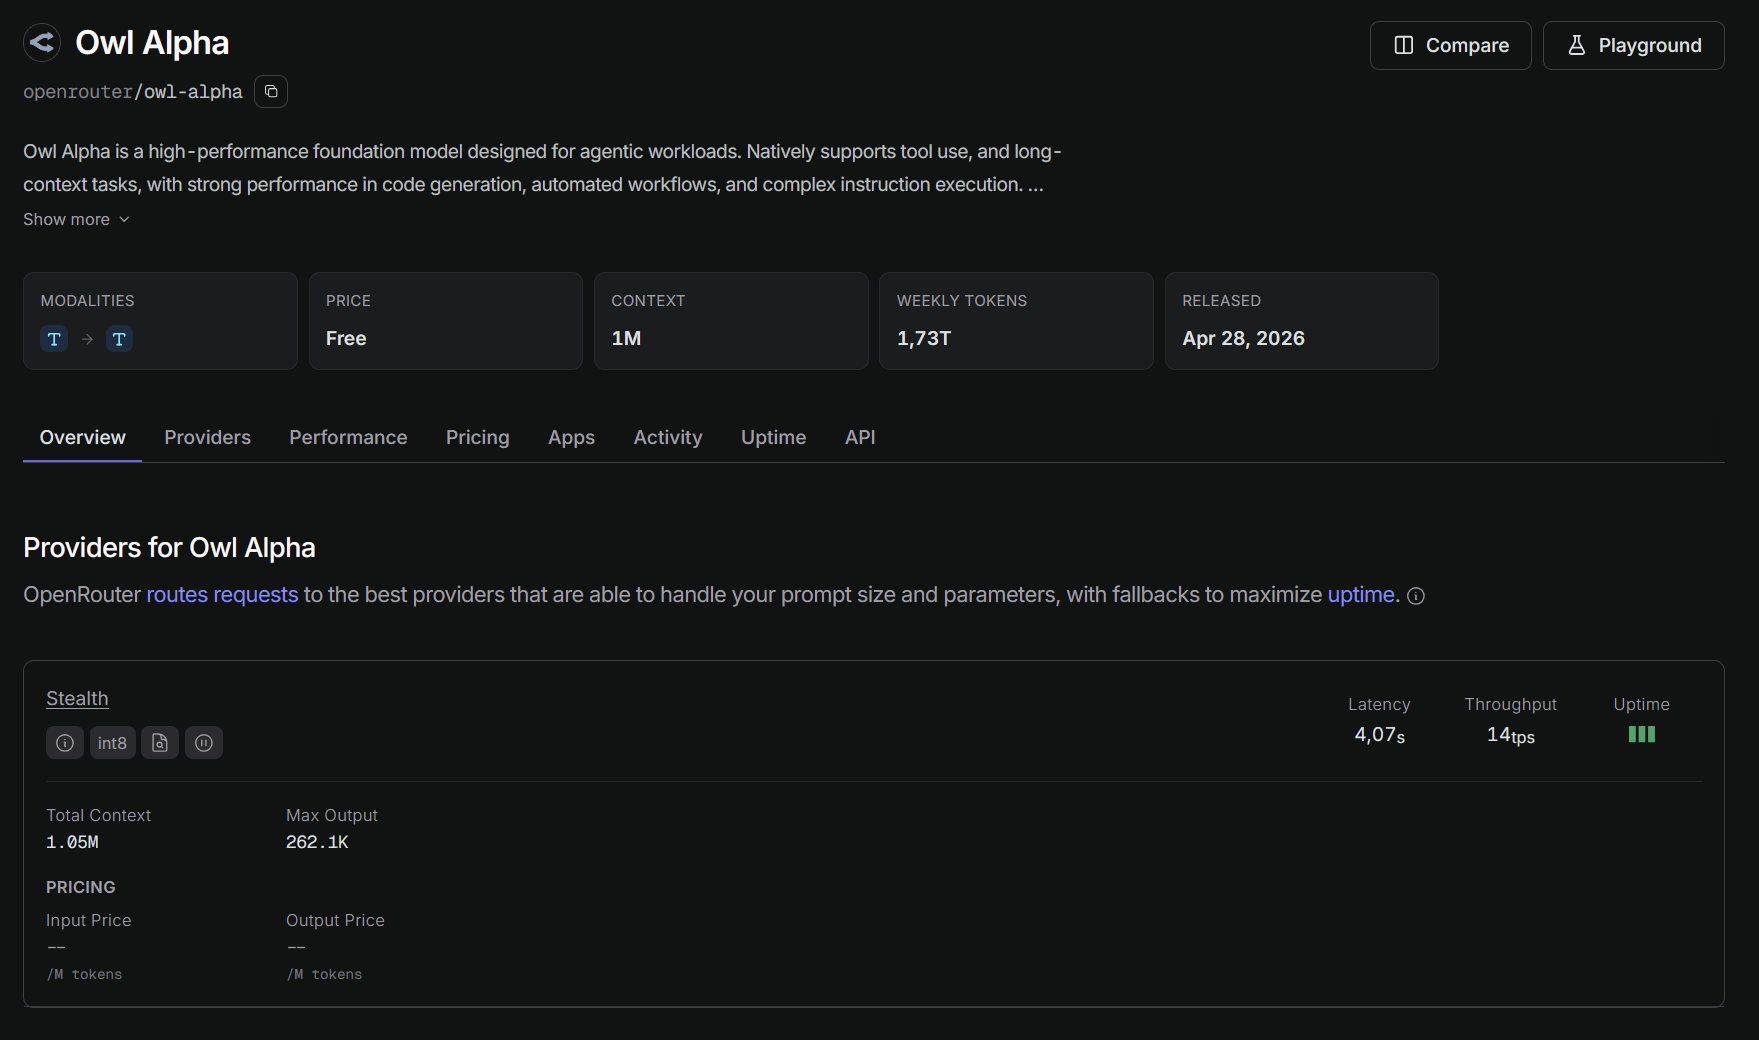Open the Providers tab
This screenshot has width=1759, height=1040.
[x=208, y=437]
